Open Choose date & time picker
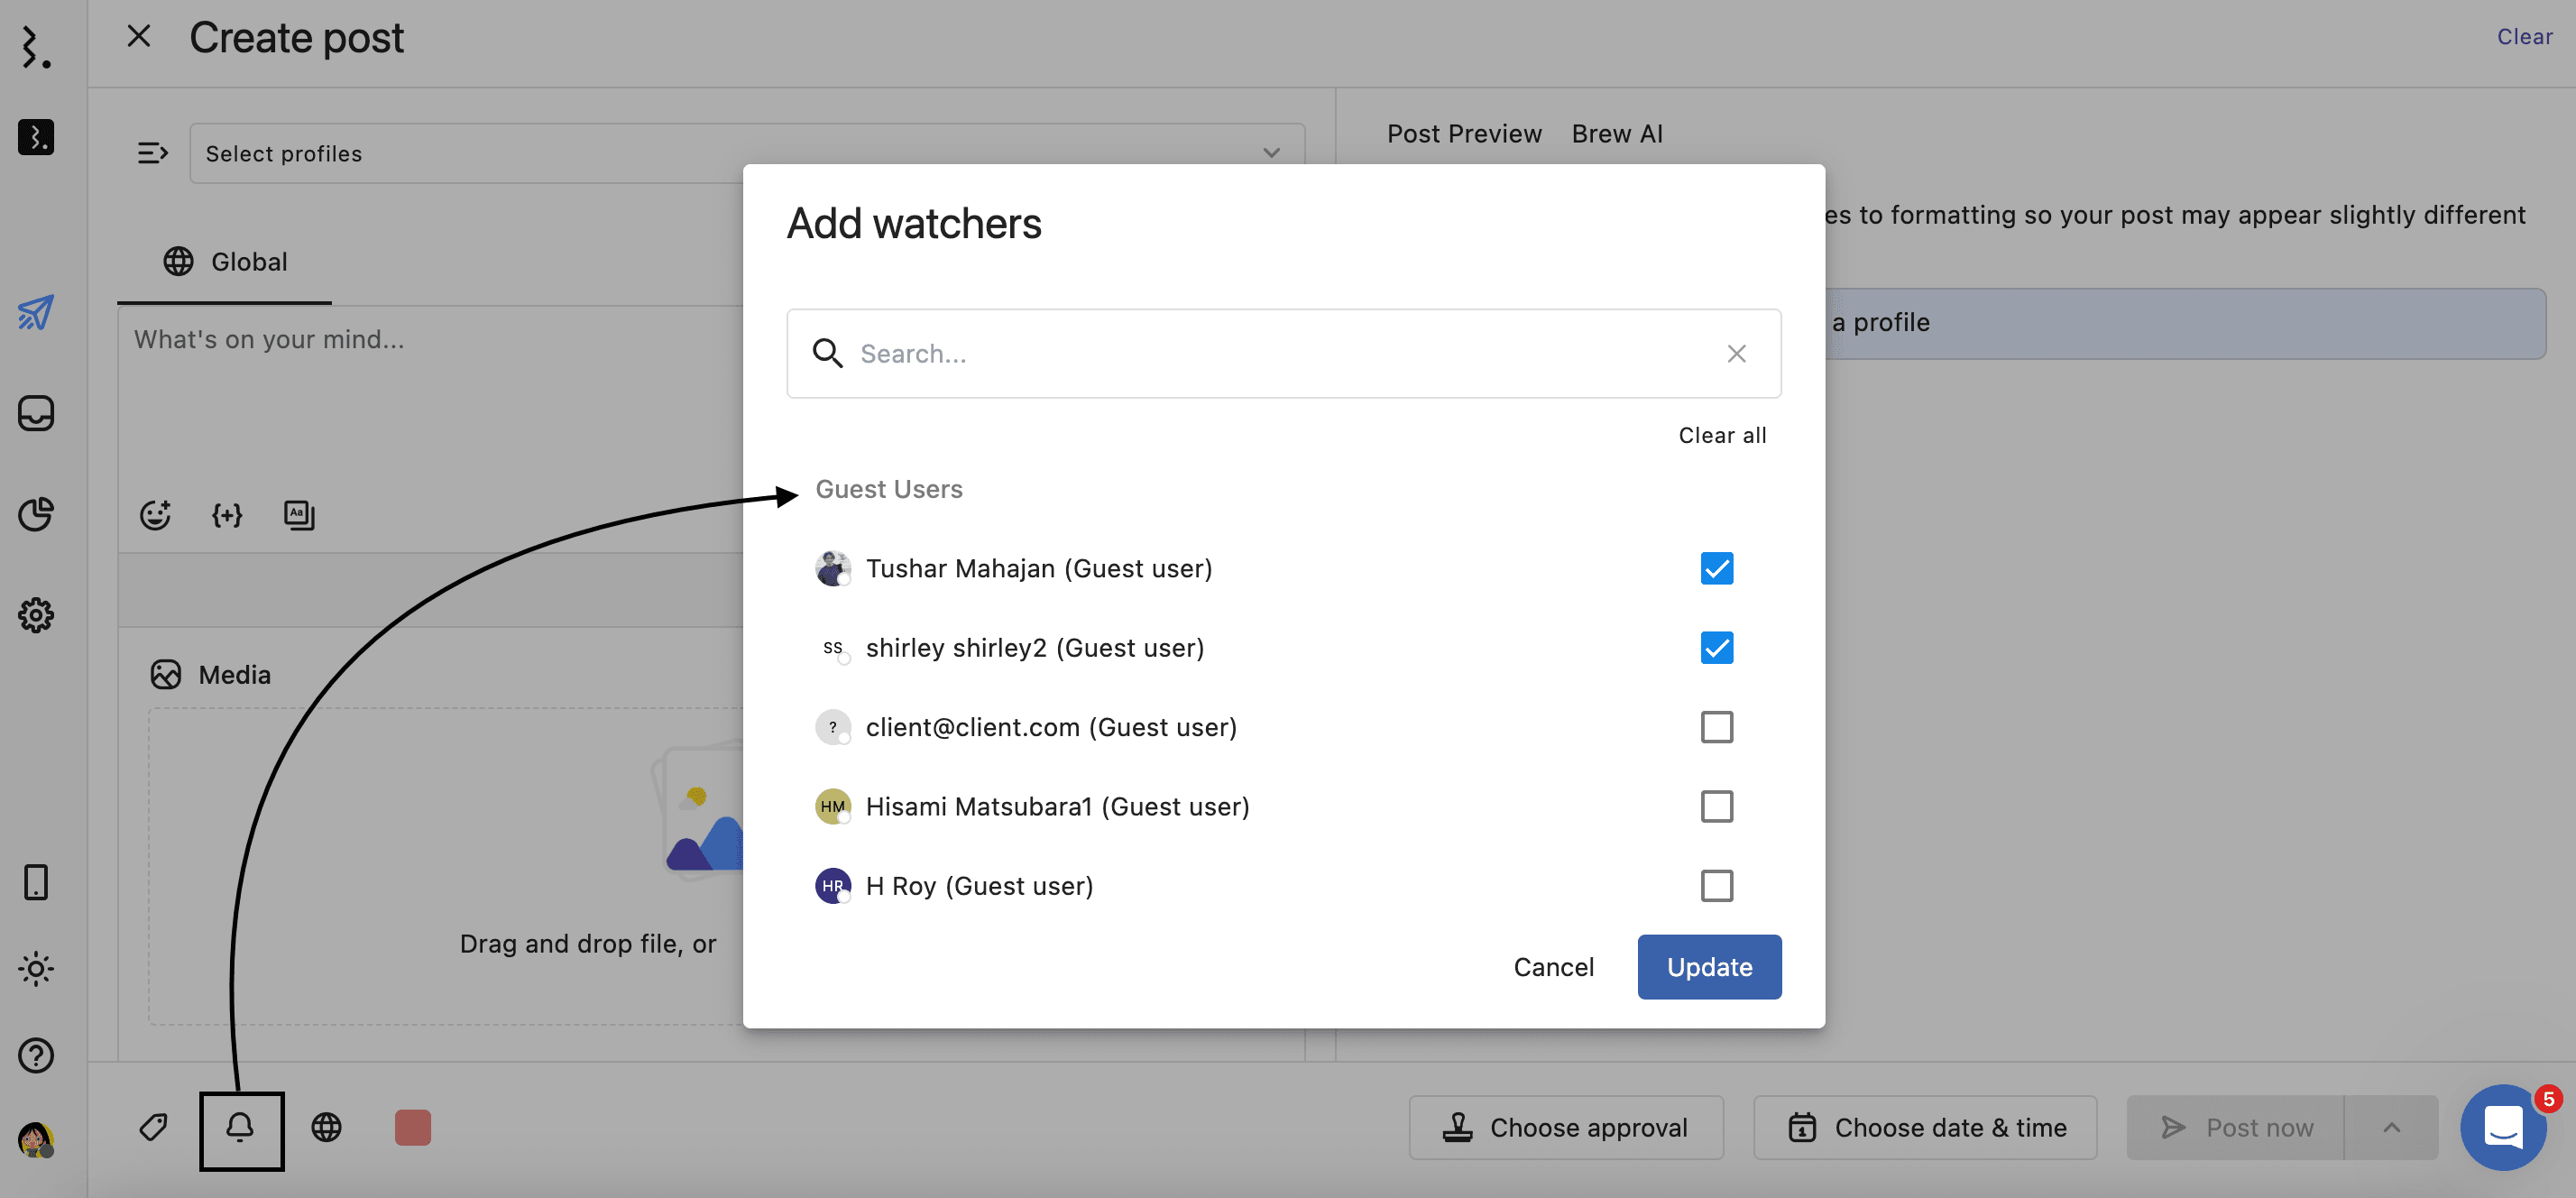Screen dimensions: 2576x1198 point(1925,1128)
